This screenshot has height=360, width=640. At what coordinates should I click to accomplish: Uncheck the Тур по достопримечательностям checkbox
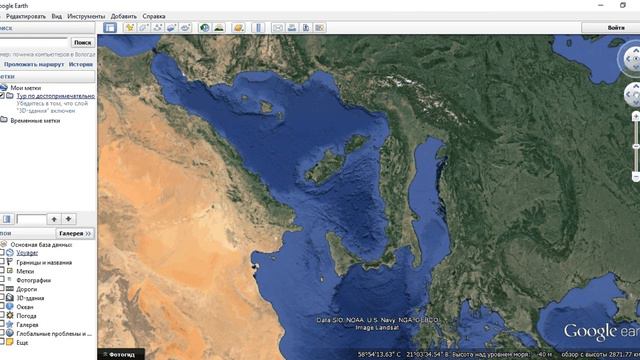tap(2, 96)
